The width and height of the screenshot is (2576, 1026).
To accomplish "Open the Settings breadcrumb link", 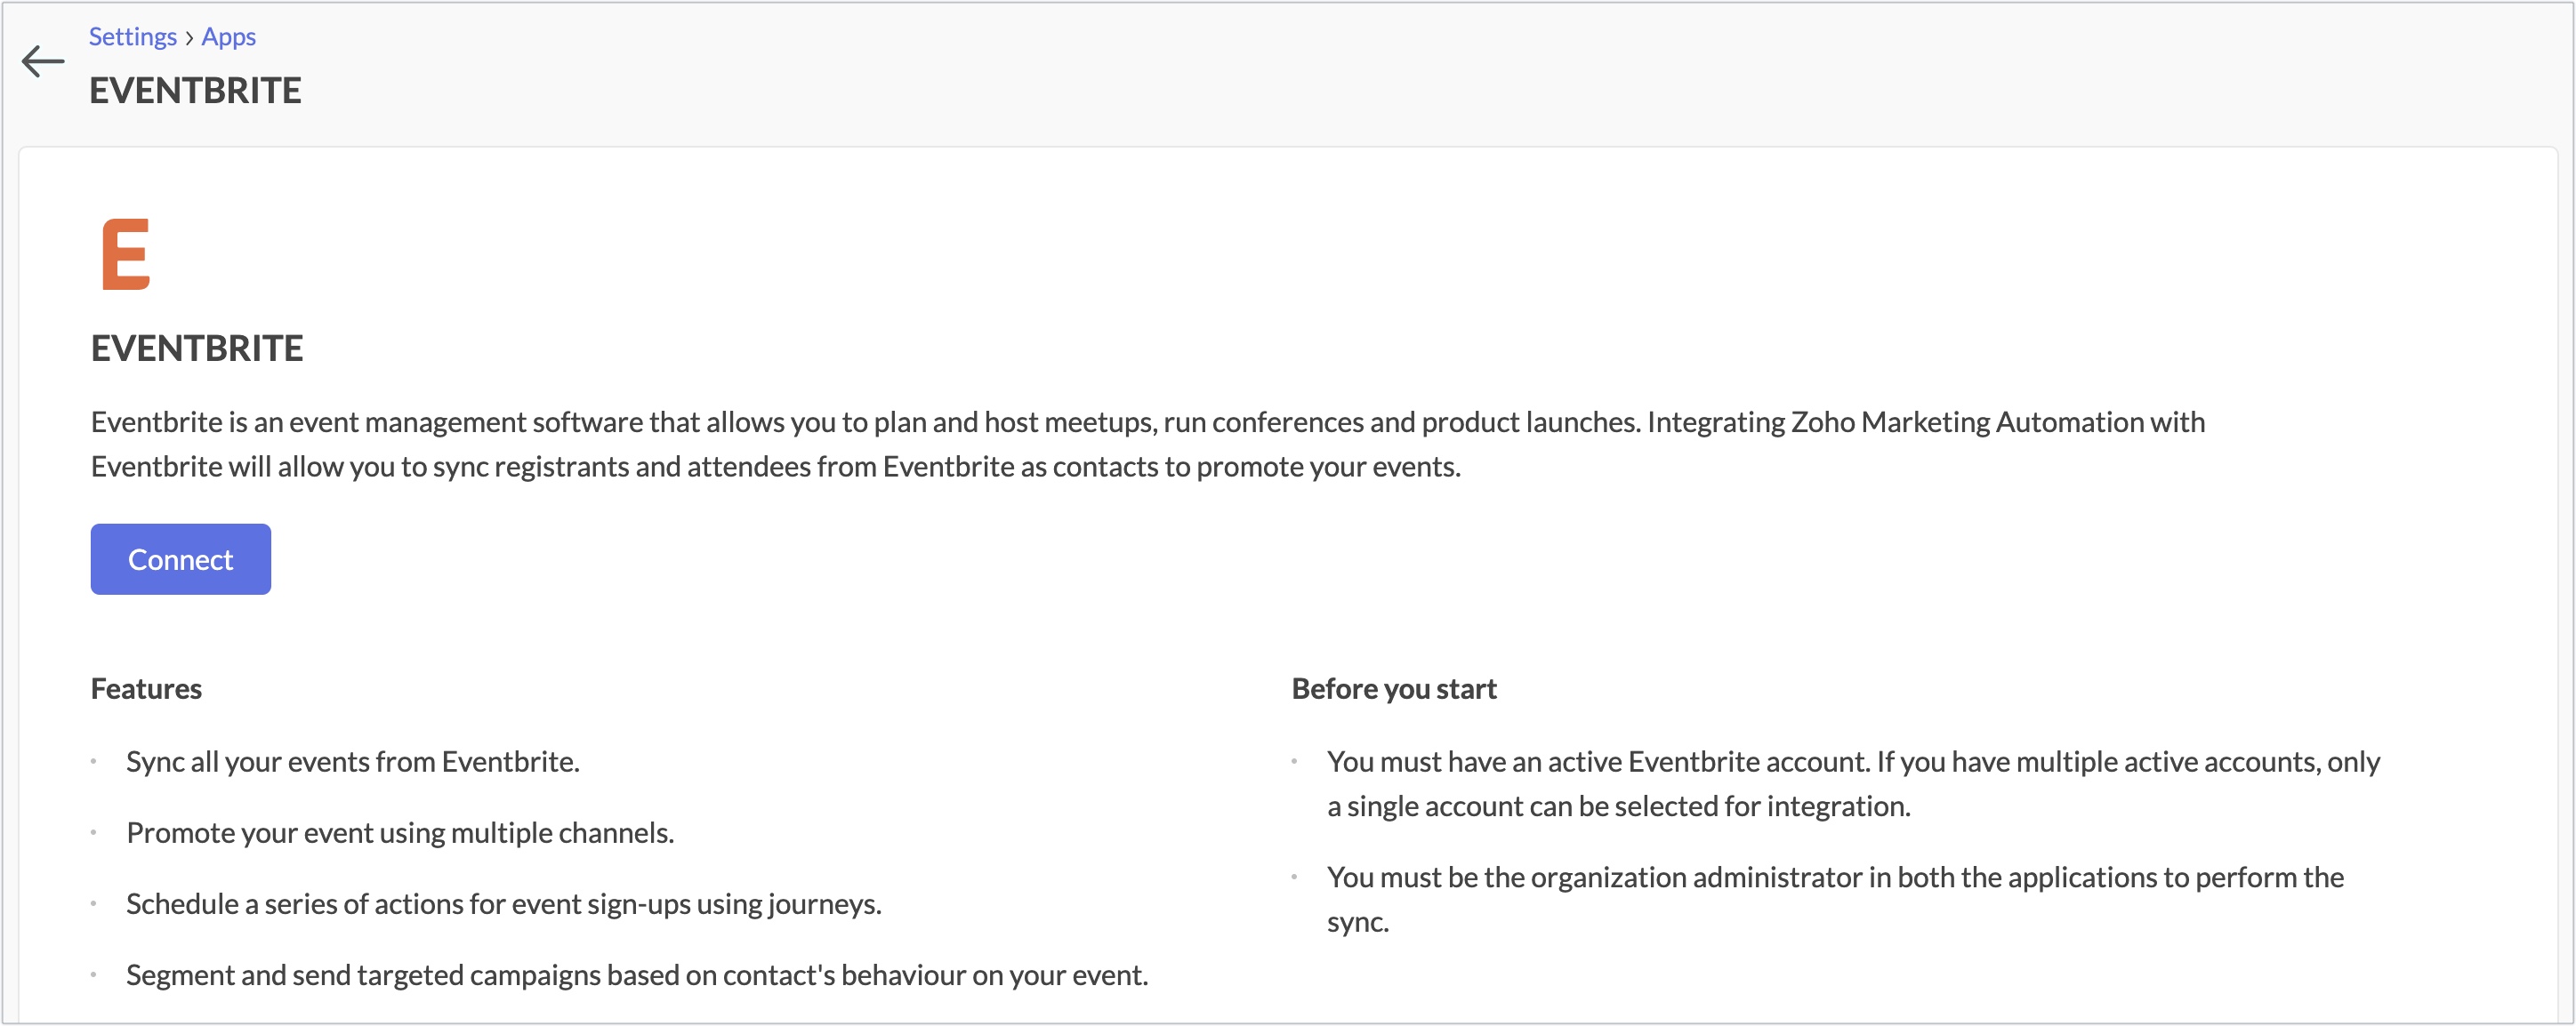I will tap(132, 37).
